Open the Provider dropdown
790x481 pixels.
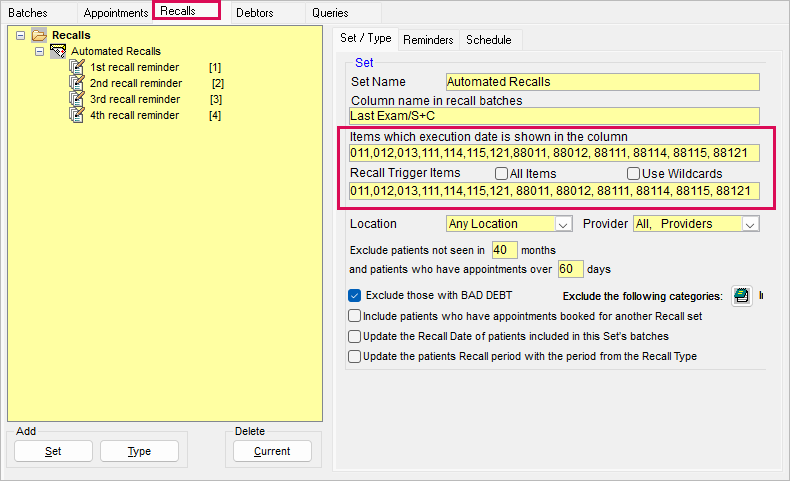pos(750,224)
